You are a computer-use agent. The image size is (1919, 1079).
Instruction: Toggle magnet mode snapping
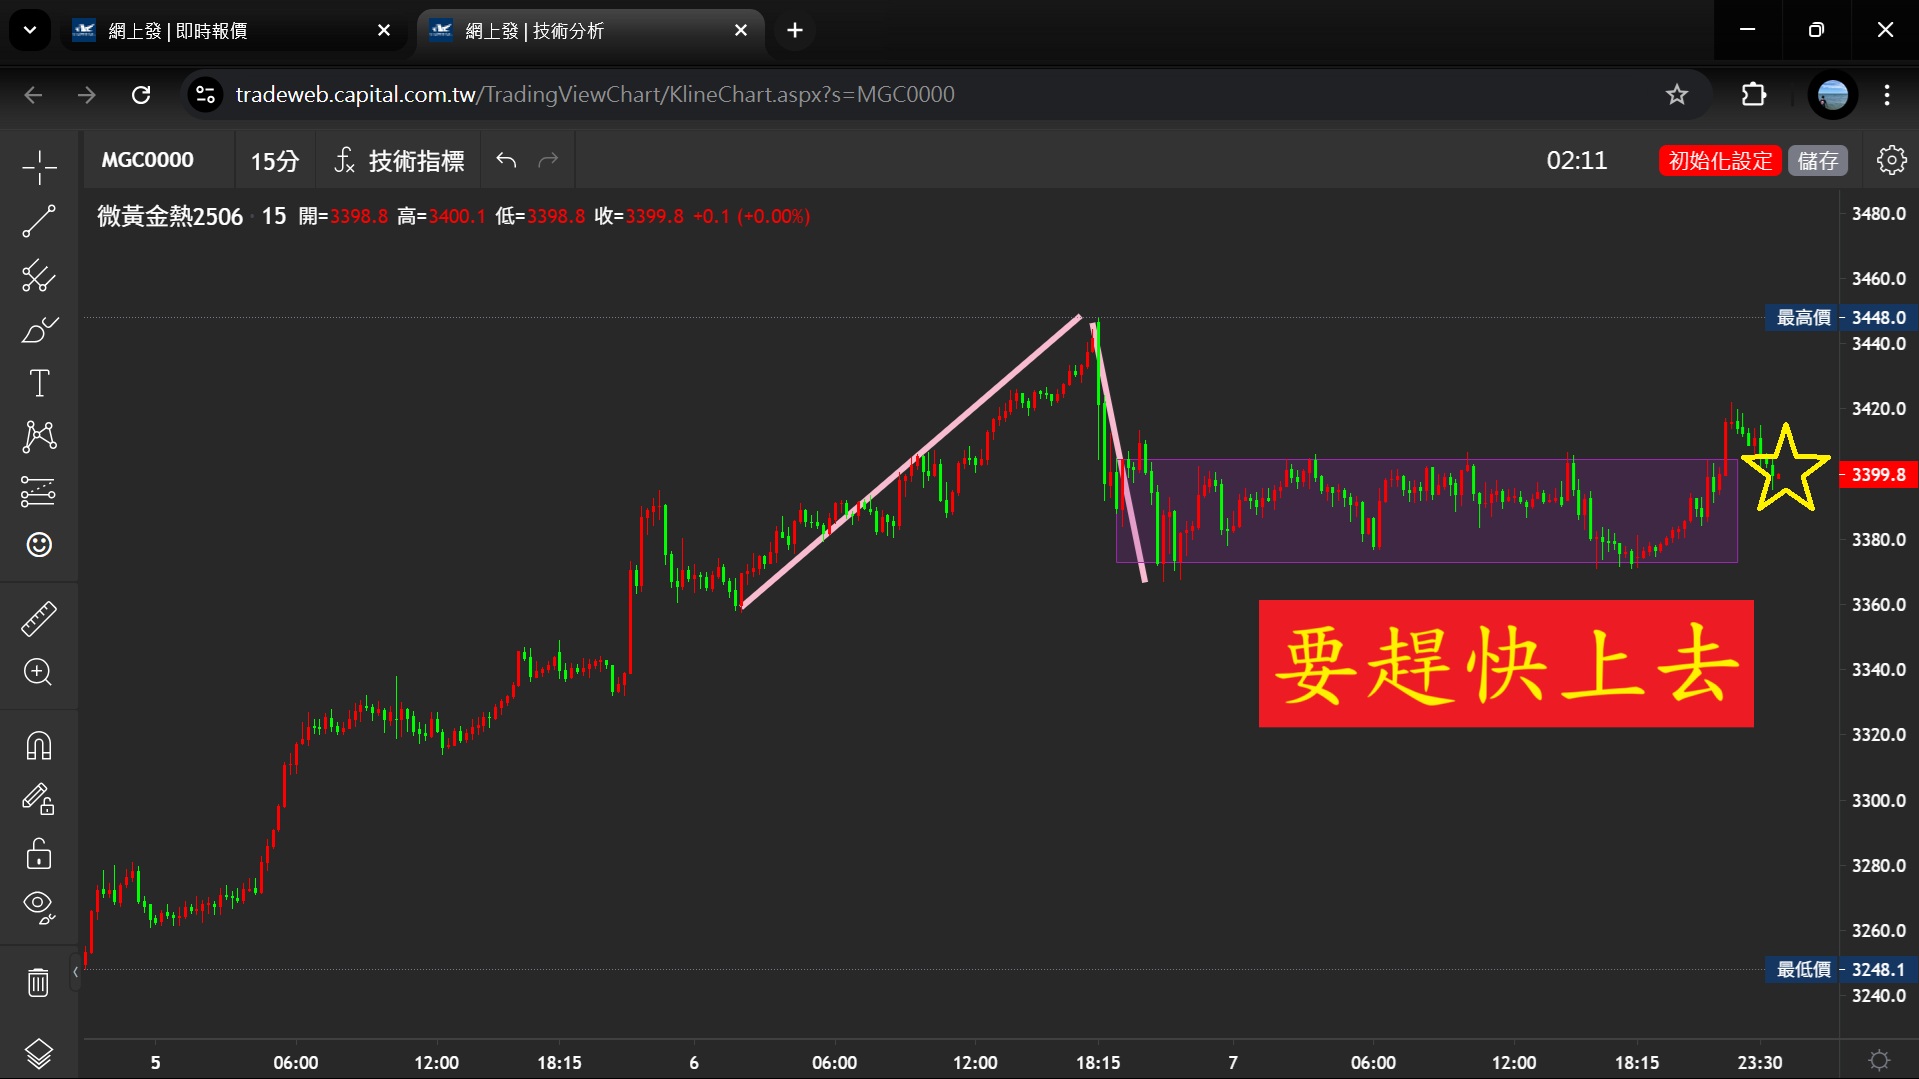39,746
